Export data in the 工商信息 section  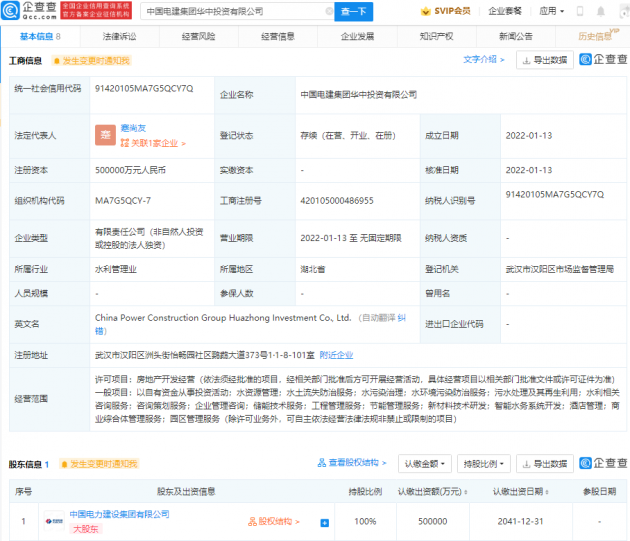pyautogui.click(x=544, y=60)
